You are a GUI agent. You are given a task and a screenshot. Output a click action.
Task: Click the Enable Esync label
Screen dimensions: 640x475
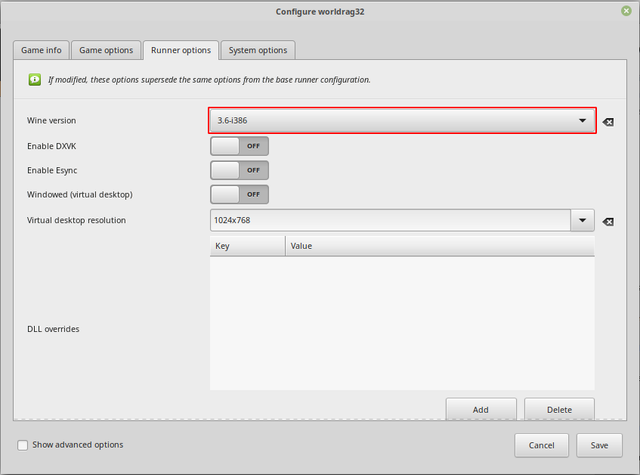[52, 171]
